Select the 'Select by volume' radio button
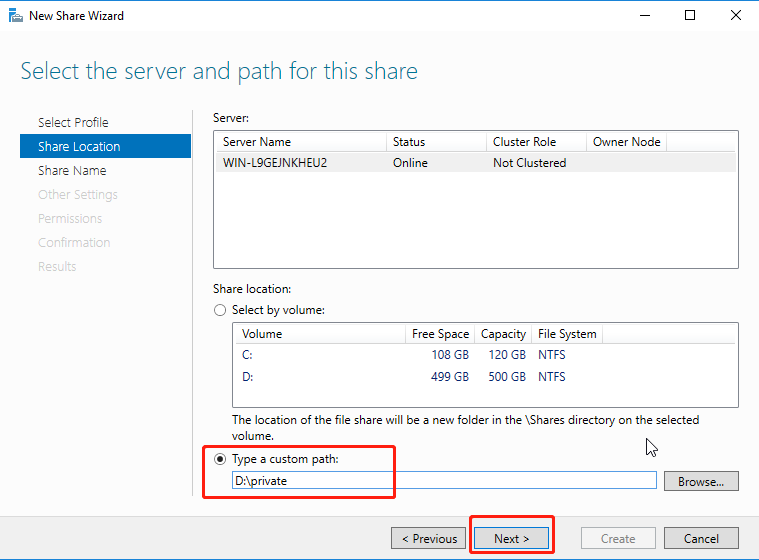The image size is (759, 560). [220, 311]
